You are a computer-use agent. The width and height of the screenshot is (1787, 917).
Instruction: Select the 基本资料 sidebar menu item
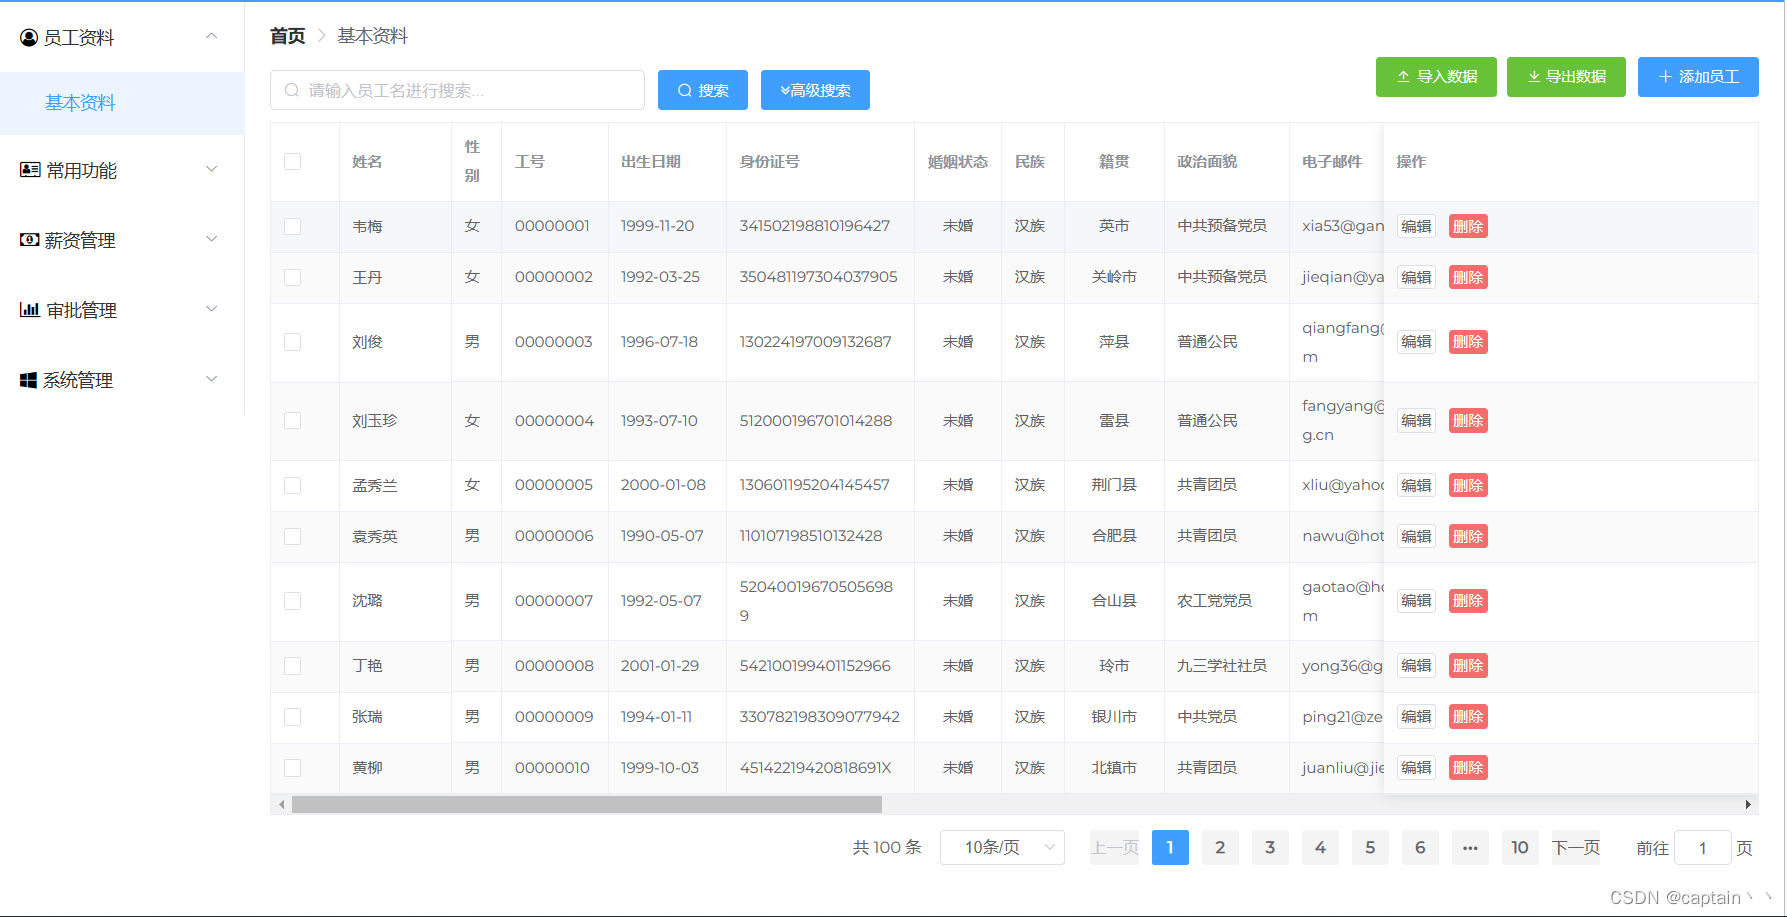coord(122,103)
